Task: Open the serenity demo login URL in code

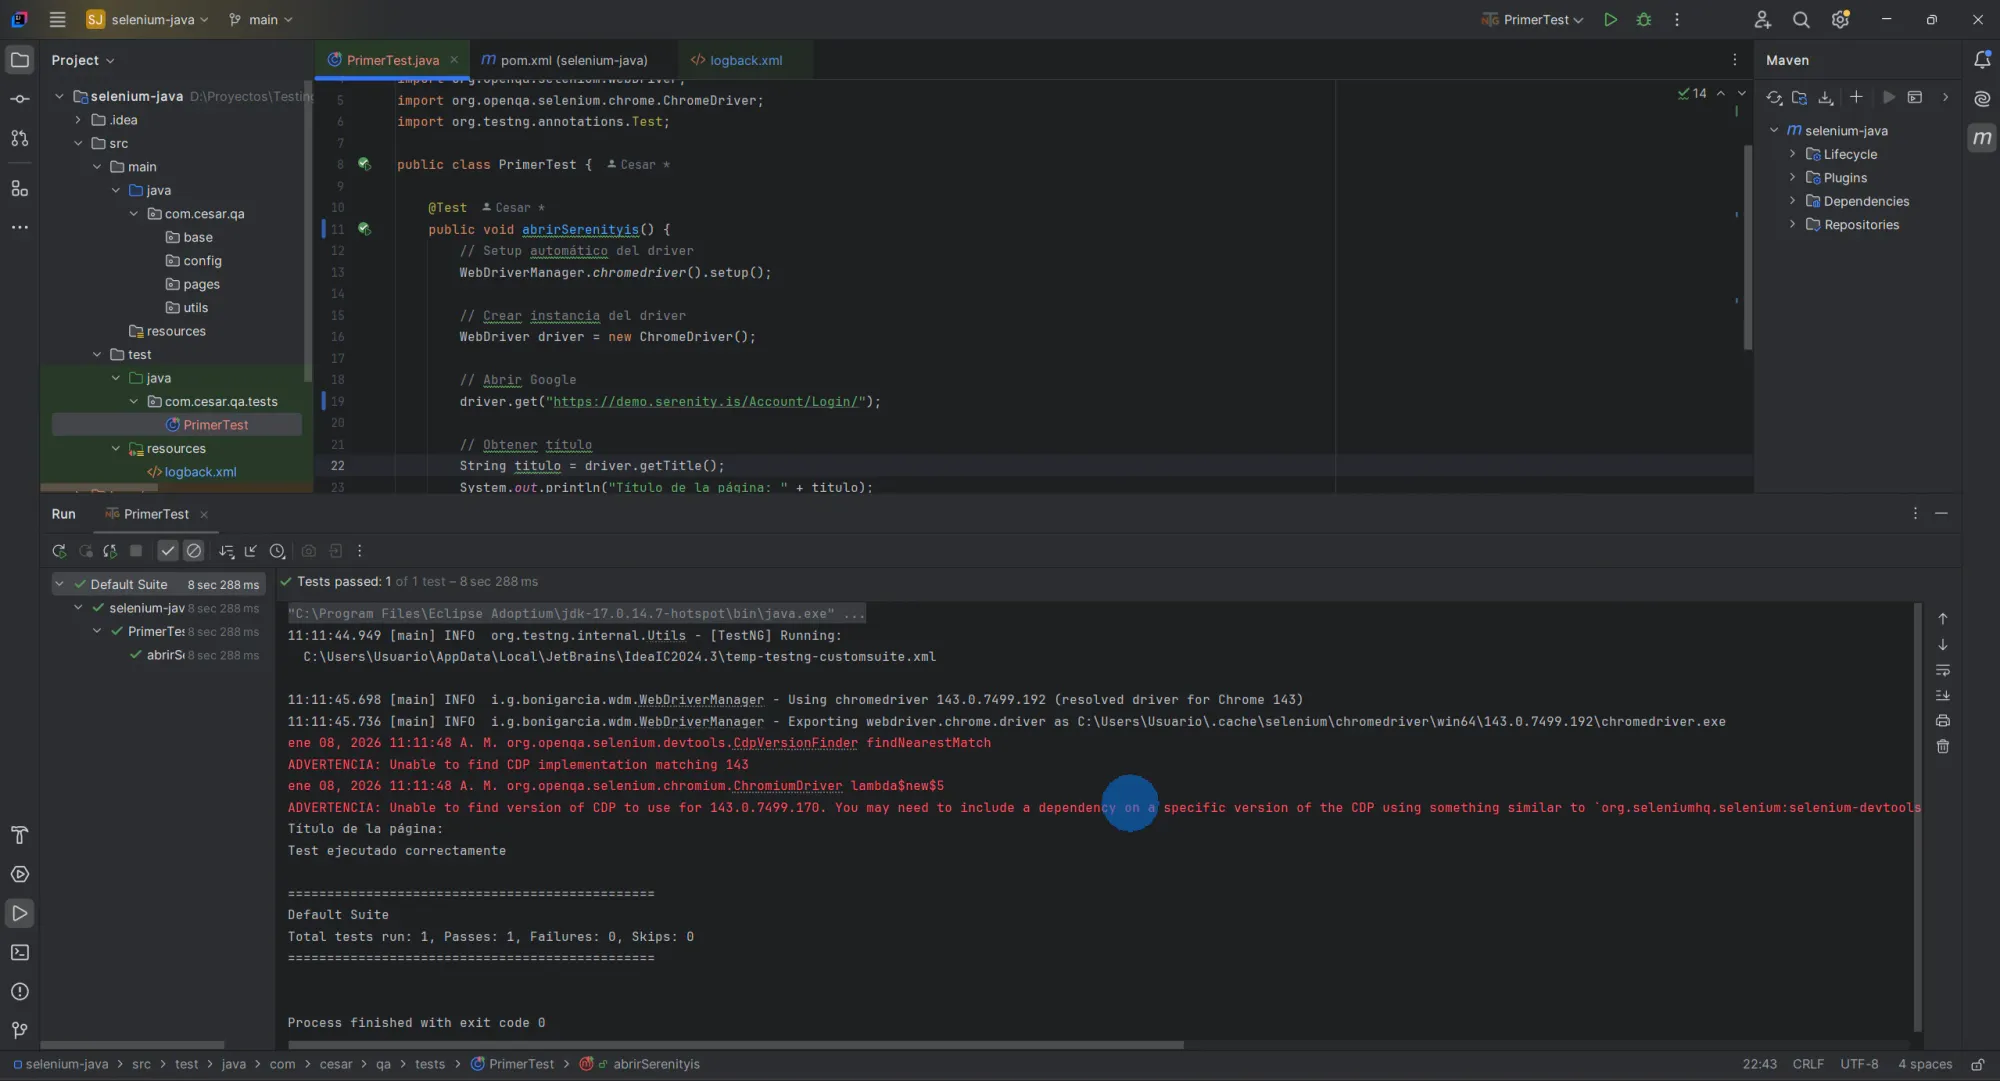Action: click(x=711, y=402)
